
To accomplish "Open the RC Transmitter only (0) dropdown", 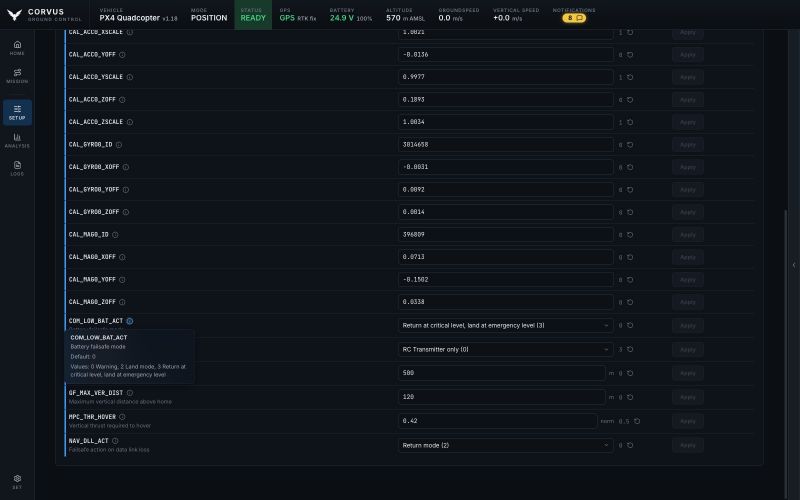I will 506,349.
